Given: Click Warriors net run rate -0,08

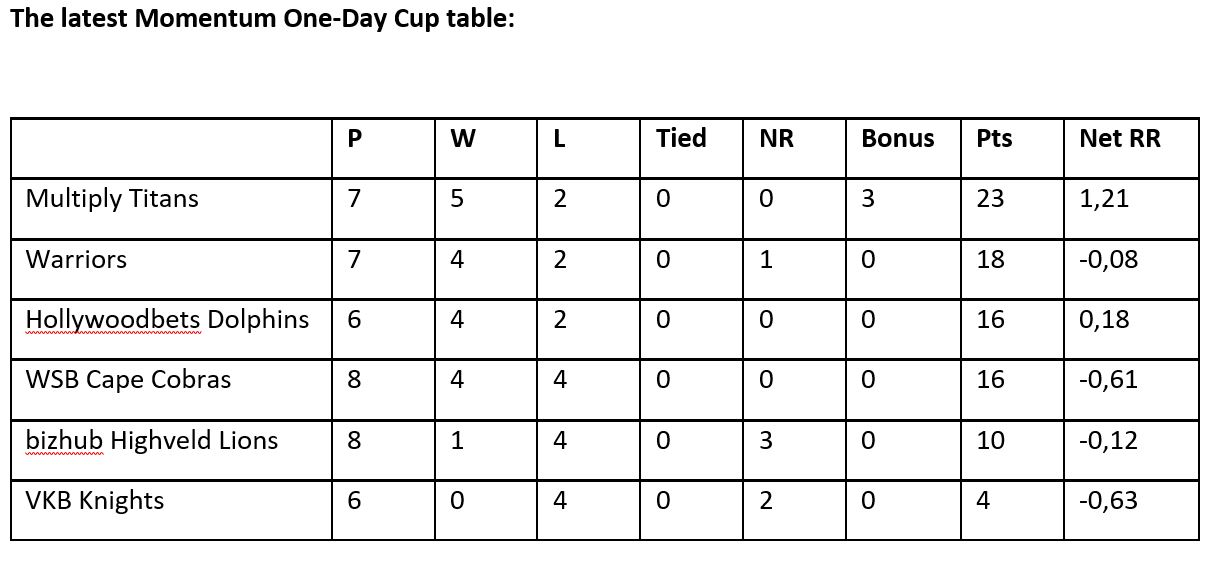Looking at the screenshot, I should tap(1109, 260).
